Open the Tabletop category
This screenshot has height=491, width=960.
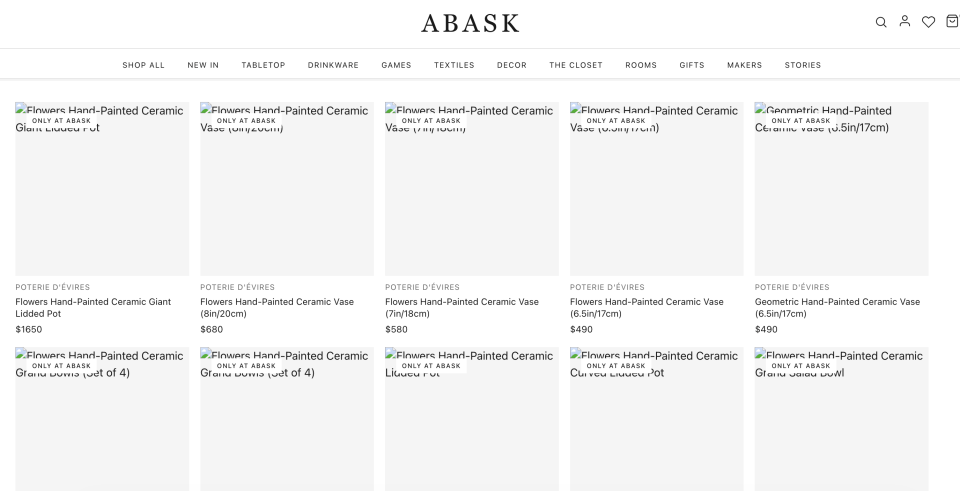point(263,65)
